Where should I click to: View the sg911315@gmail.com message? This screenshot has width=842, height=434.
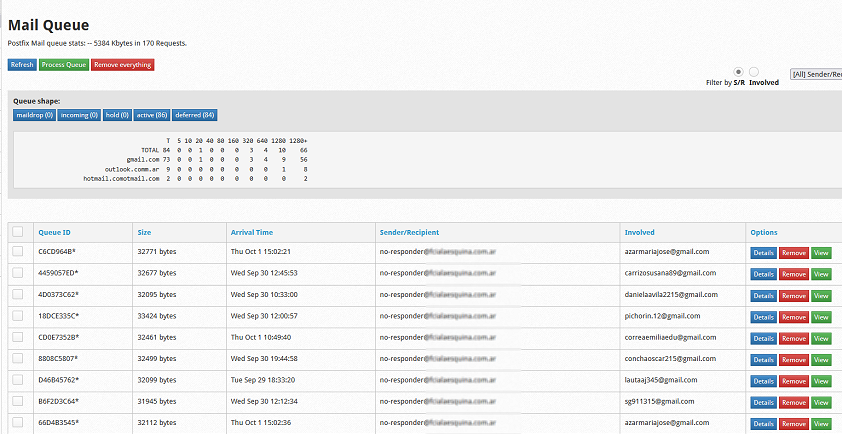tap(821, 403)
